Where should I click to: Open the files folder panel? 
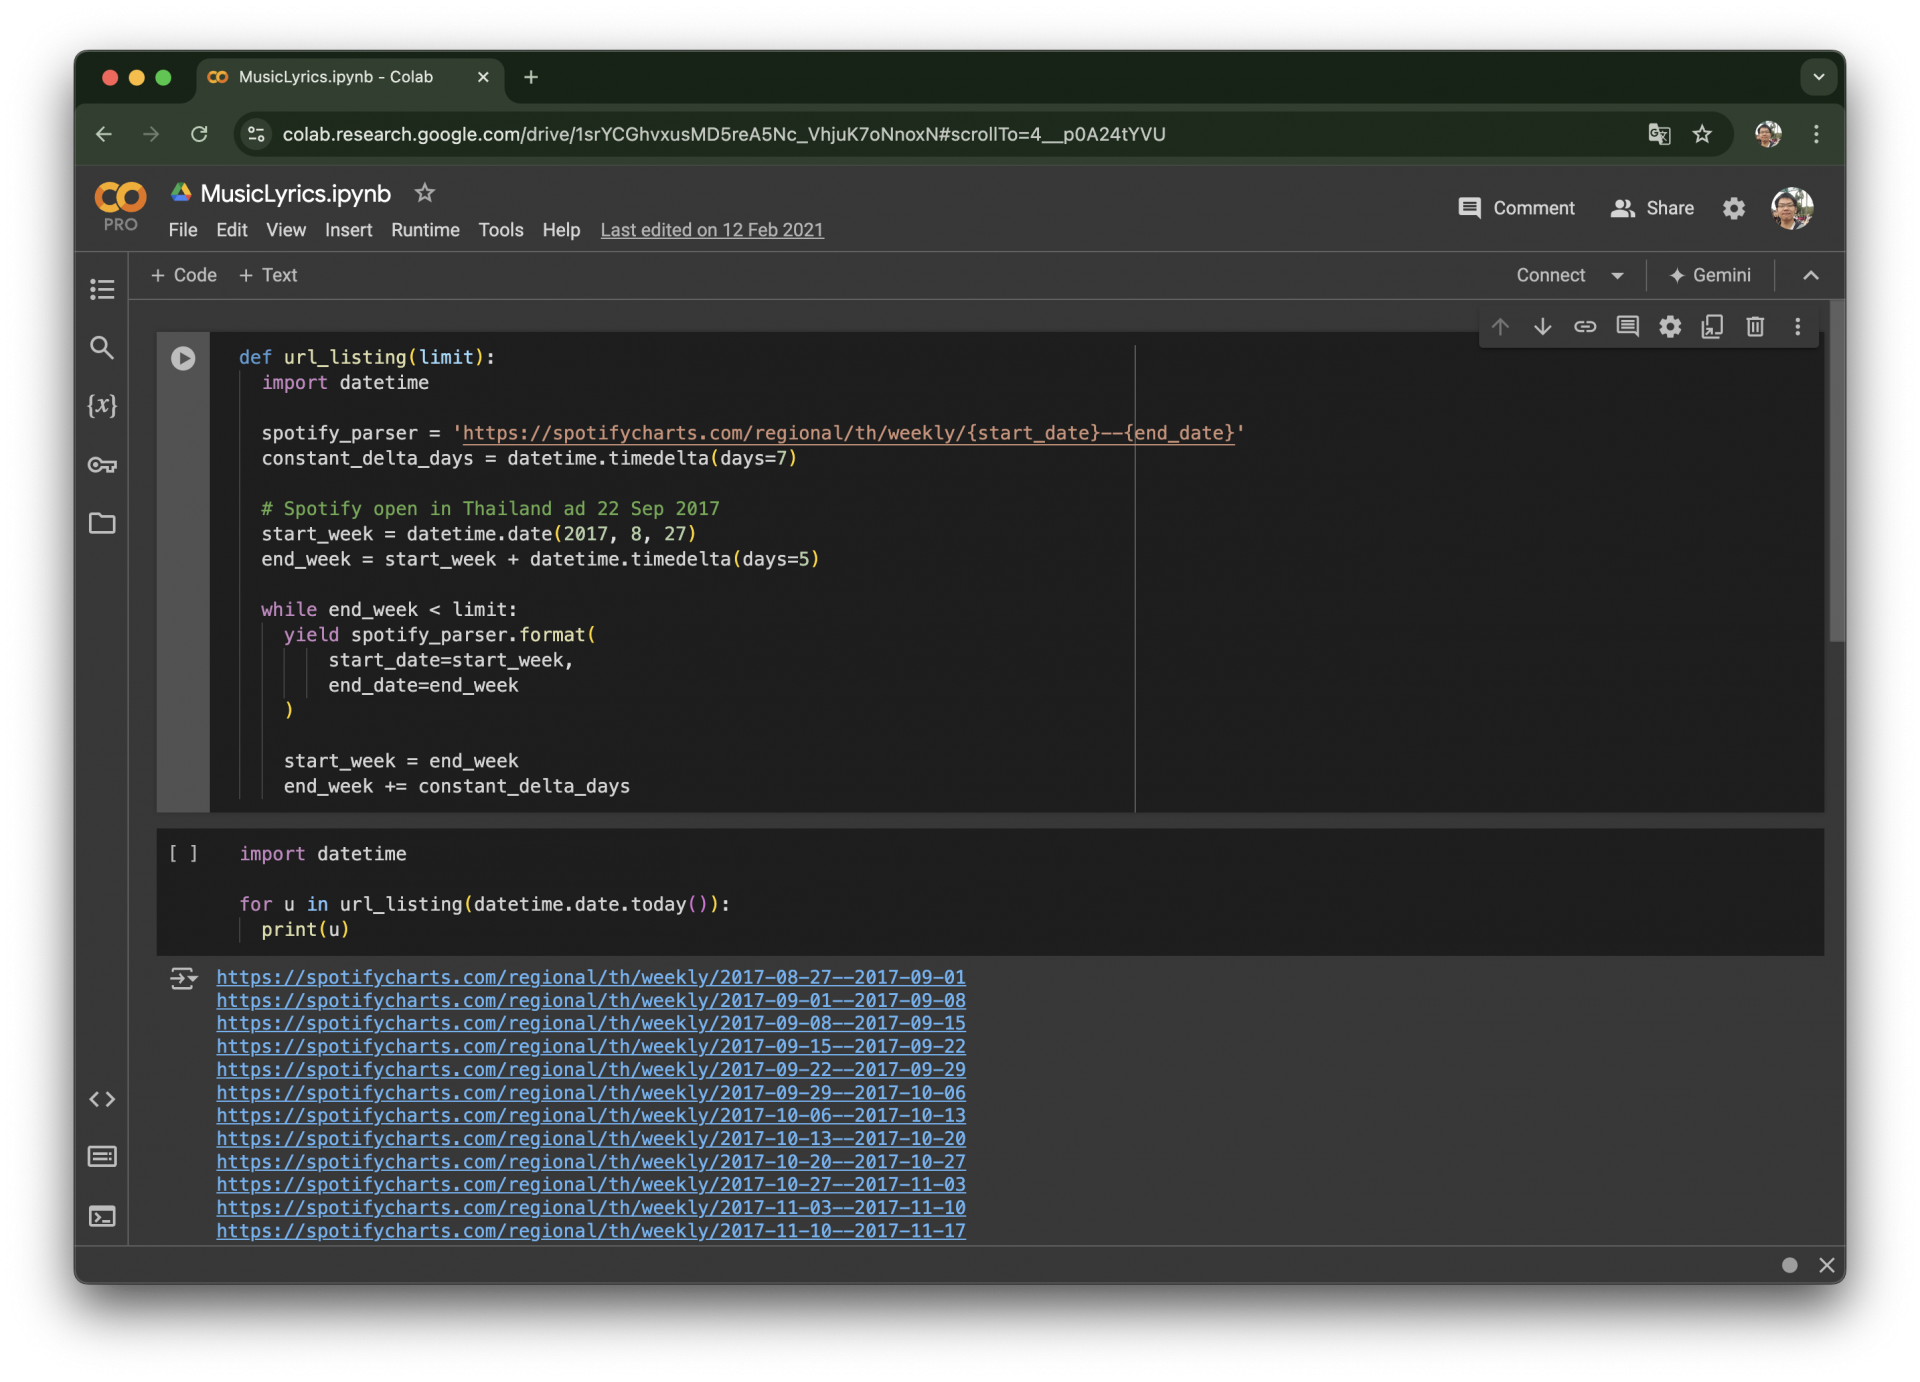102,523
